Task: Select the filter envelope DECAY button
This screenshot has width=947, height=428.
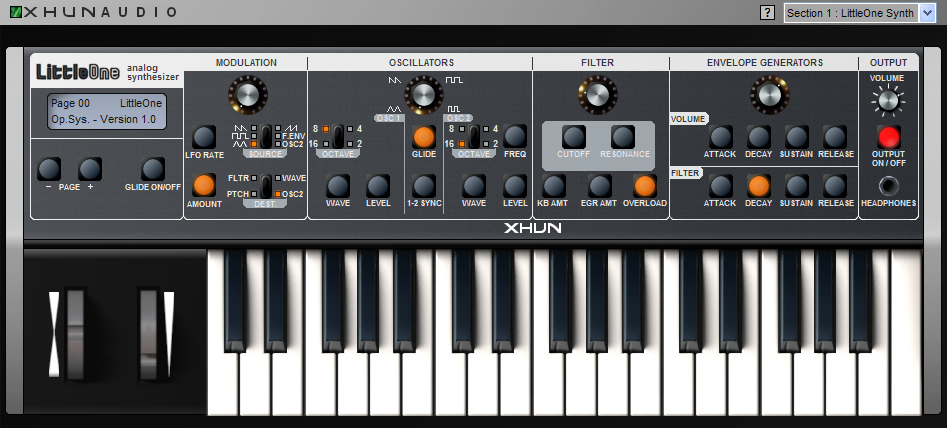Action: (759, 187)
